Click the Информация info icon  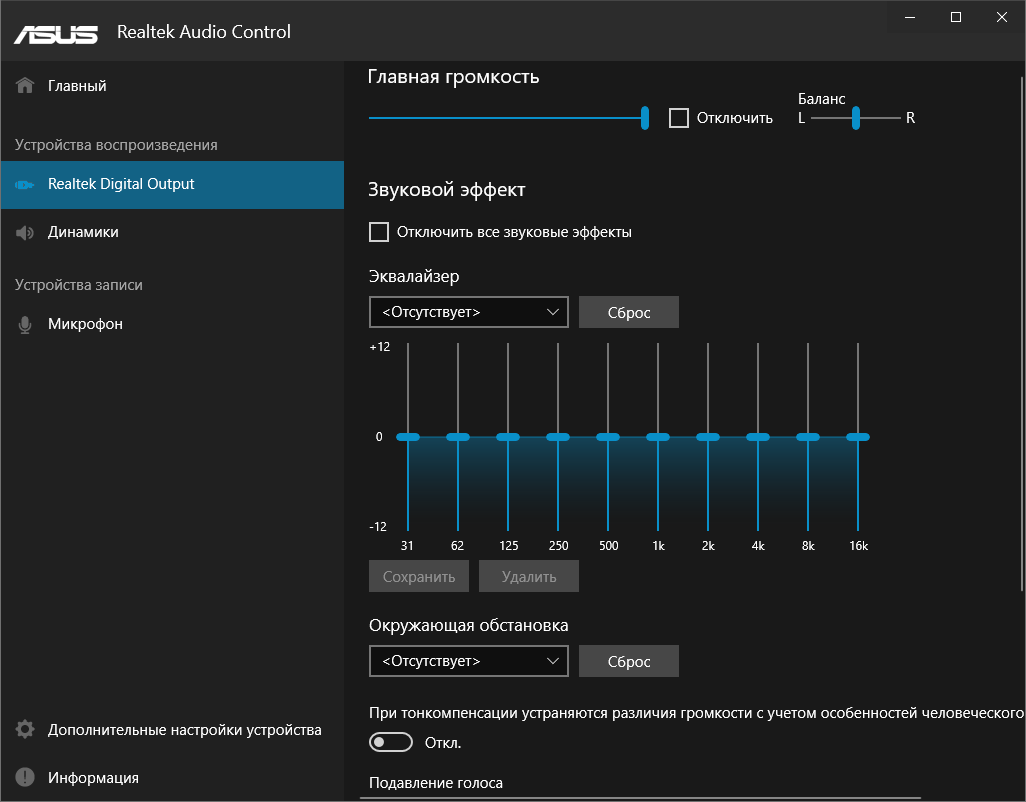[x=23, y=777]
